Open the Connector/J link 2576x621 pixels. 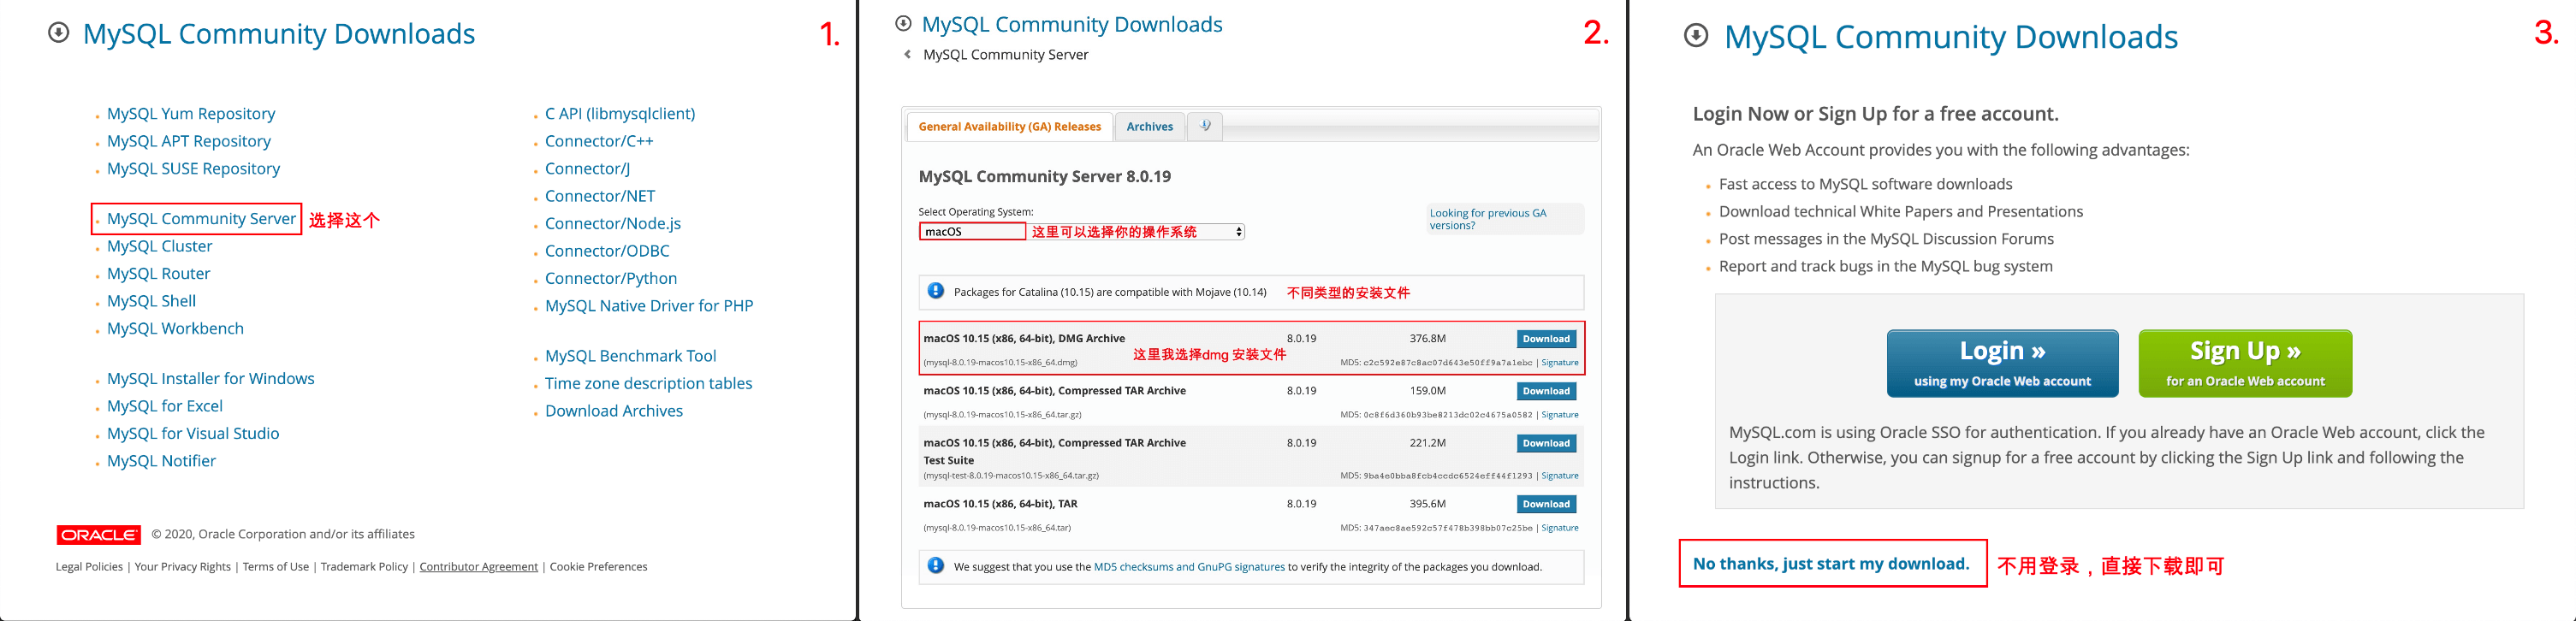click(587, 169)
